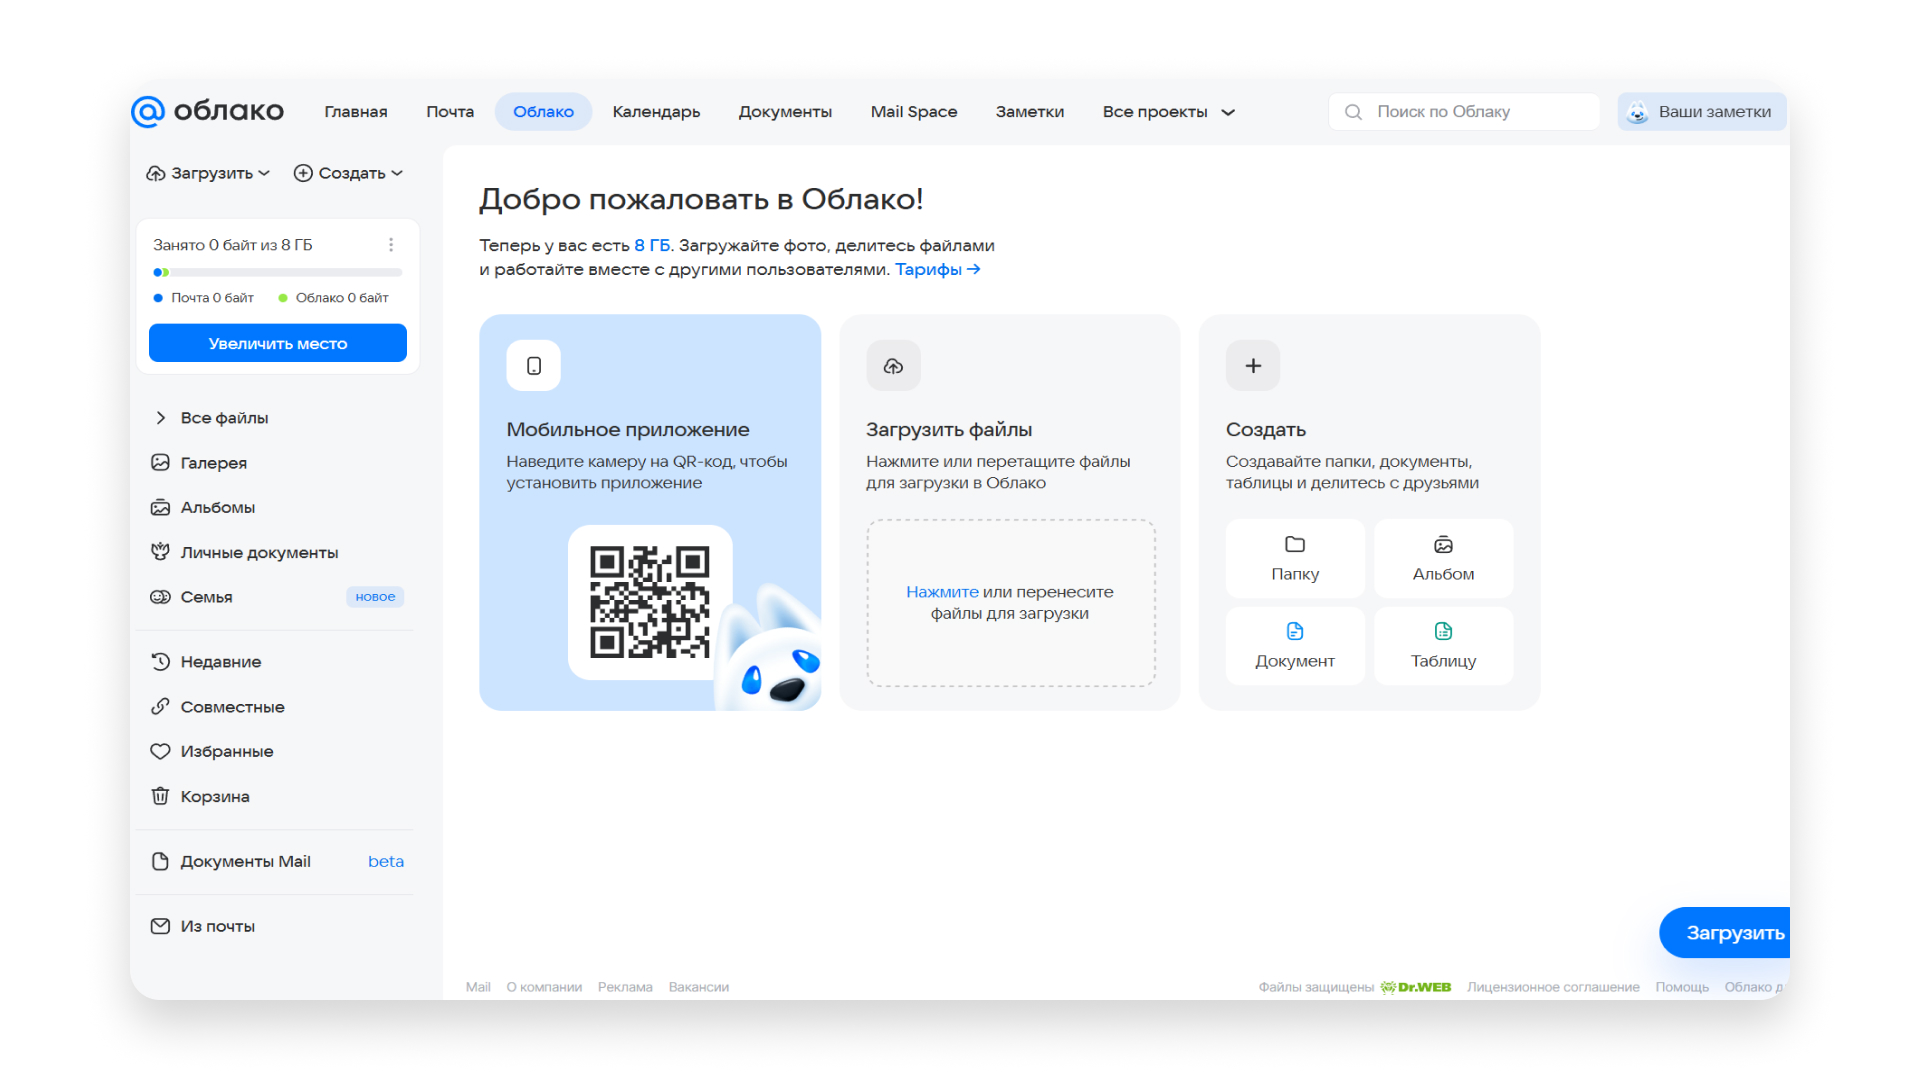Click the Корзина trash icon
This screenshot has height=1080, width=1920.
[x=160, y=796]
